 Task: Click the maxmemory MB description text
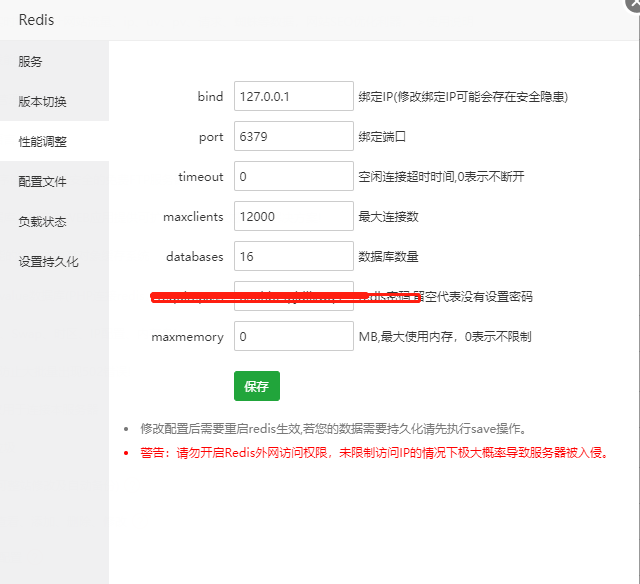click(445, 337)
